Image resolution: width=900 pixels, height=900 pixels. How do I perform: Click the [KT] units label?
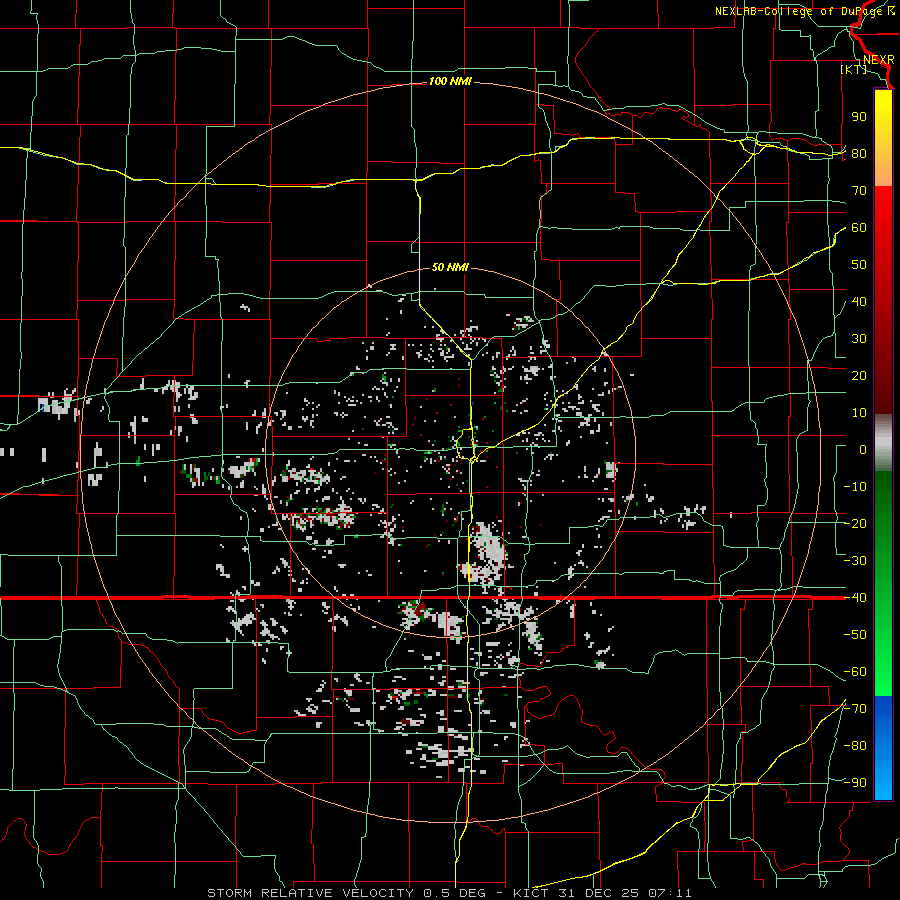(x=854, y=69)
